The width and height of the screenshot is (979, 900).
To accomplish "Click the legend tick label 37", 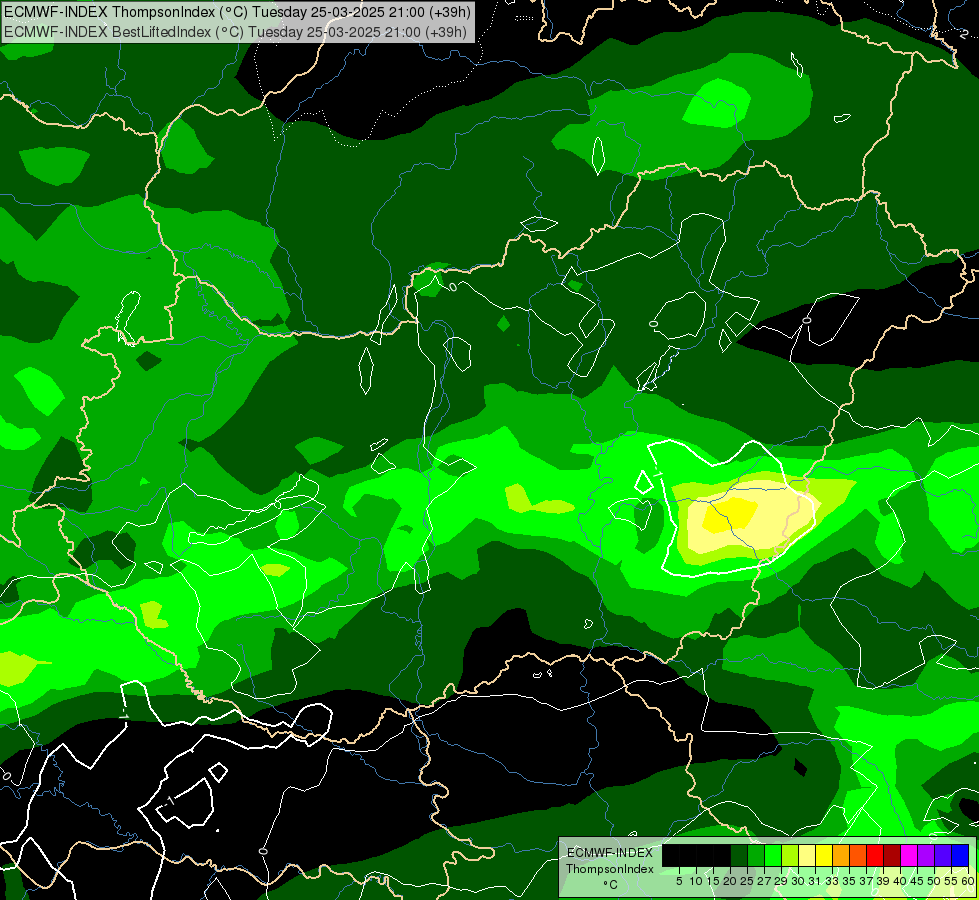I will coord(867,881).
